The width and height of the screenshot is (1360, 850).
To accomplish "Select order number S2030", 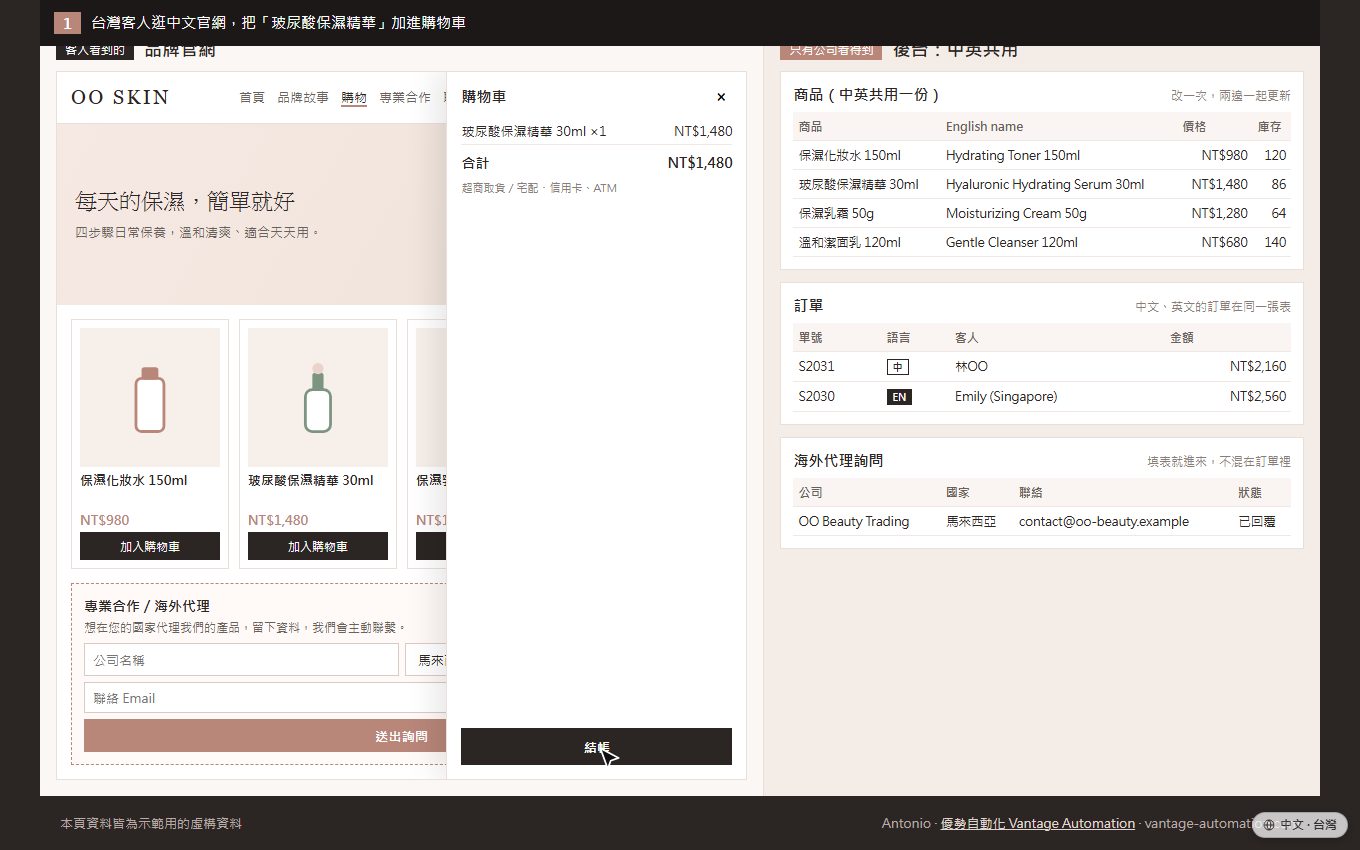I will click(x=816, y=397).
